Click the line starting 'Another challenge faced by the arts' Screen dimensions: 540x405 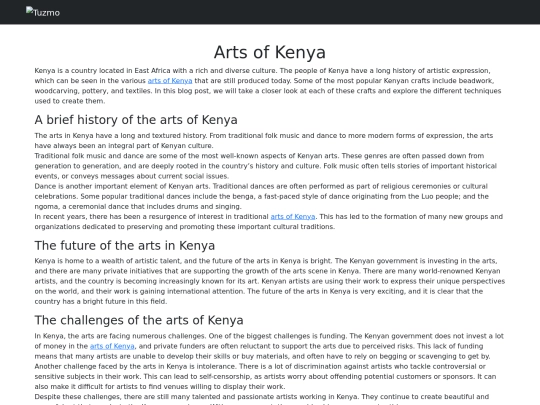(x=260, y=366)
